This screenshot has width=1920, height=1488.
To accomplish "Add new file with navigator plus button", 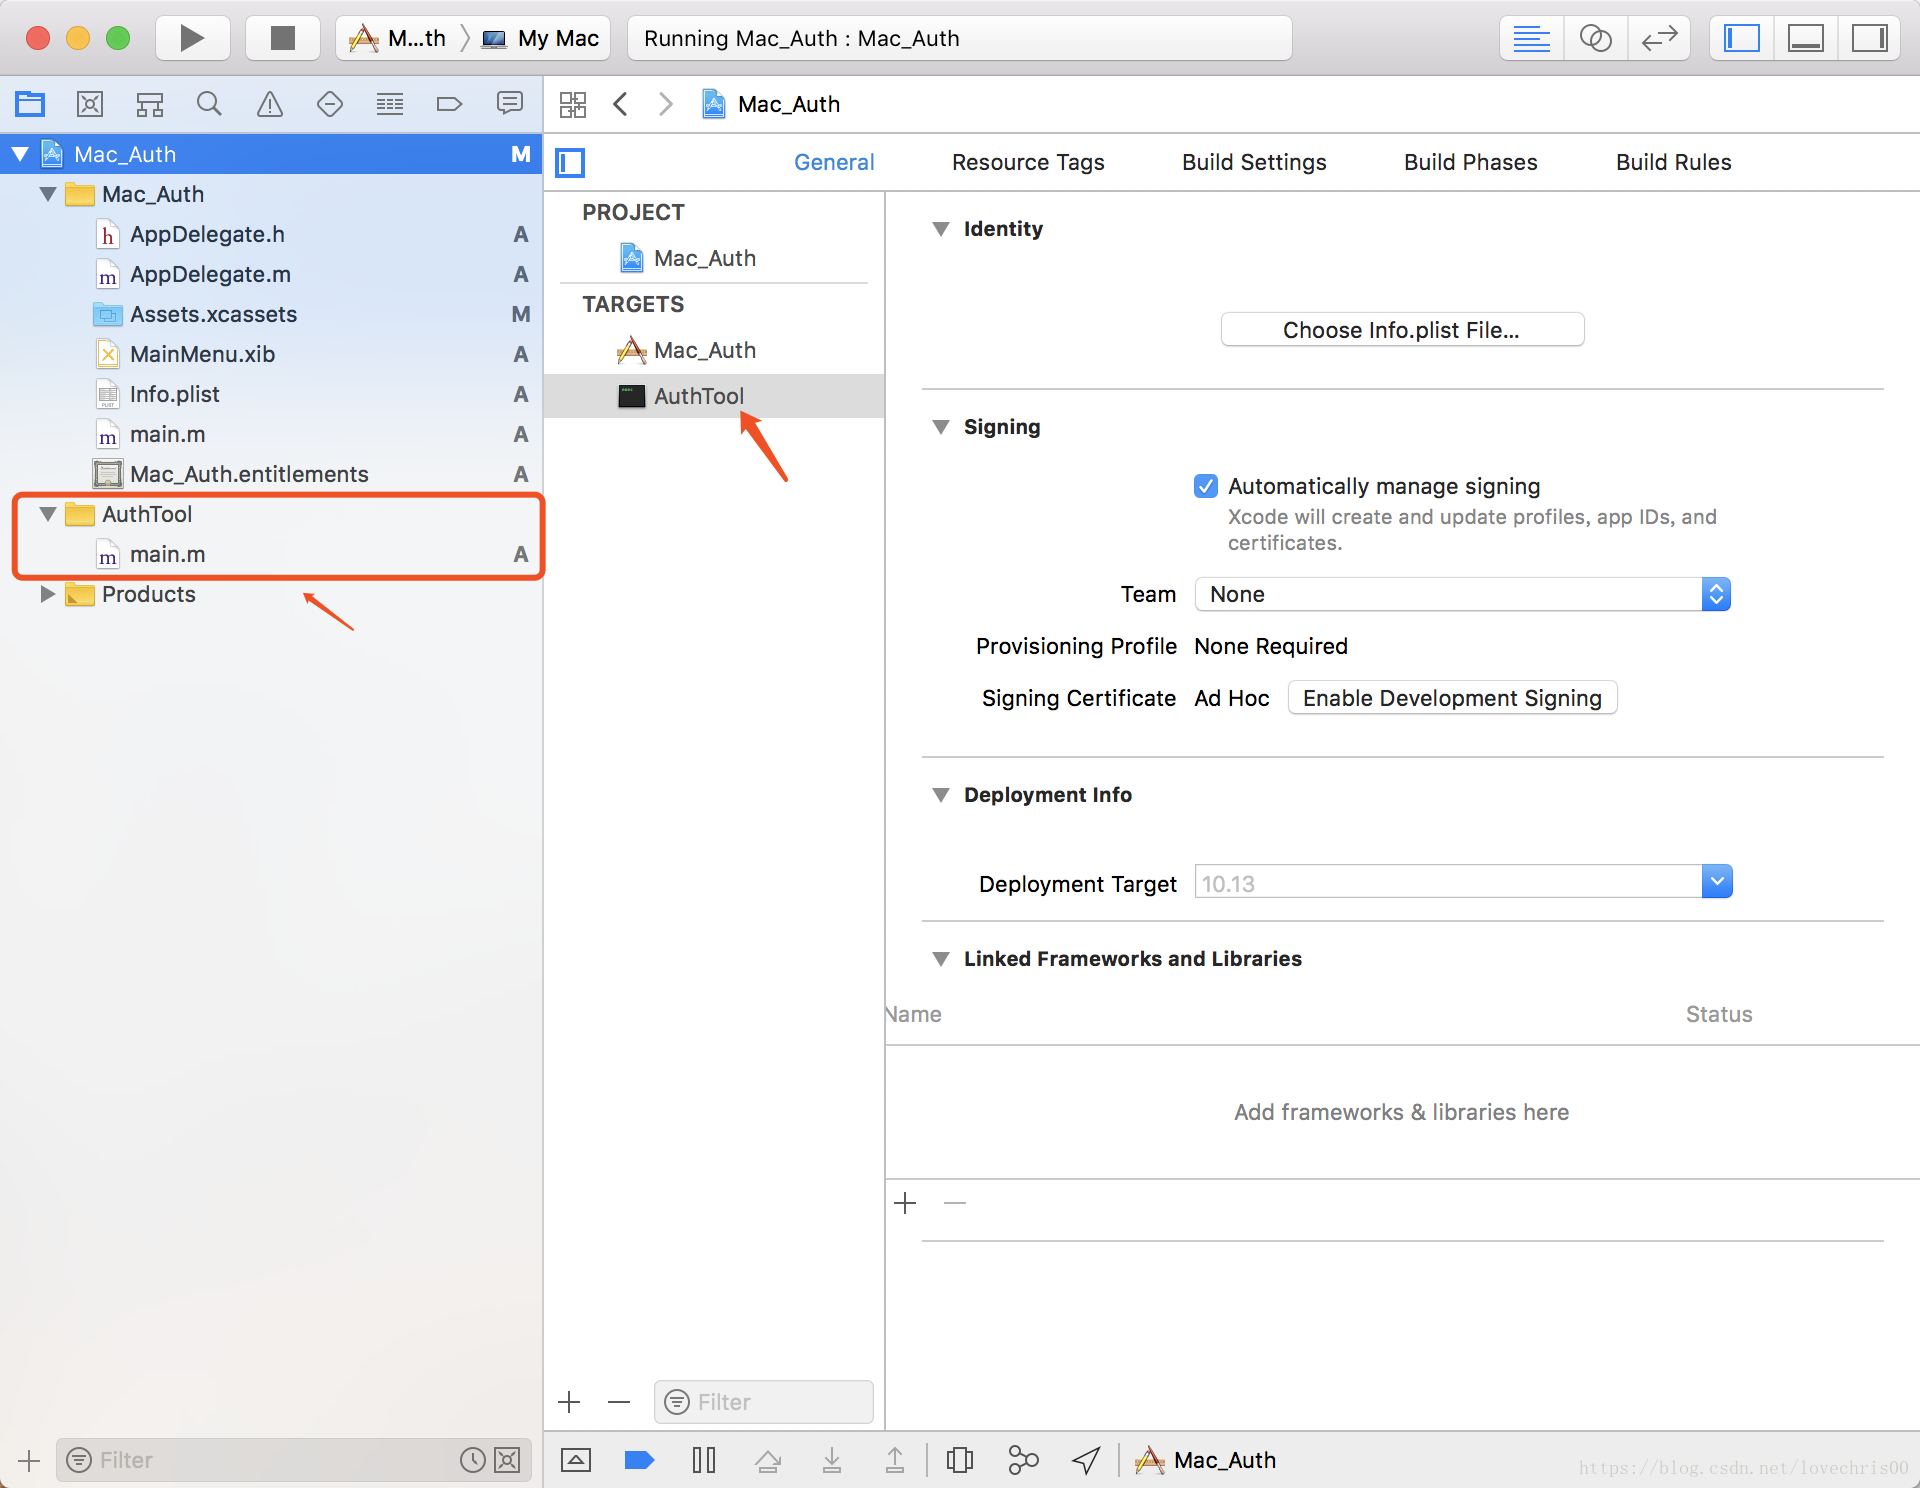I will point(29,1461).
